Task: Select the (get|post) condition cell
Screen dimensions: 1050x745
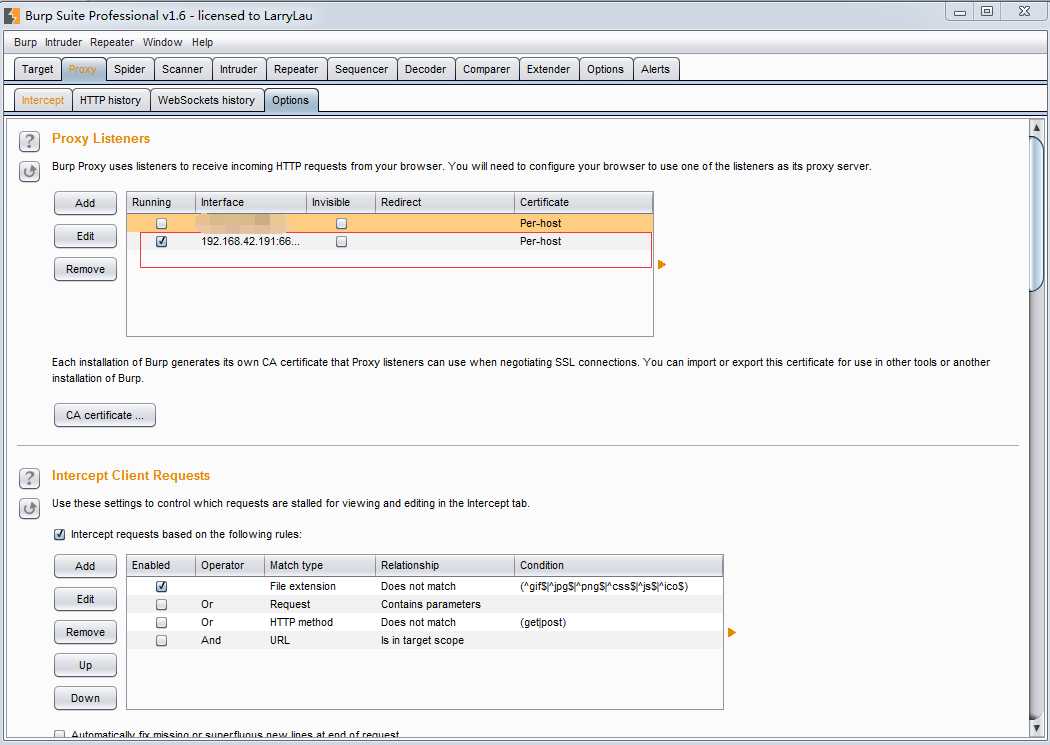Action: point(619,623)
